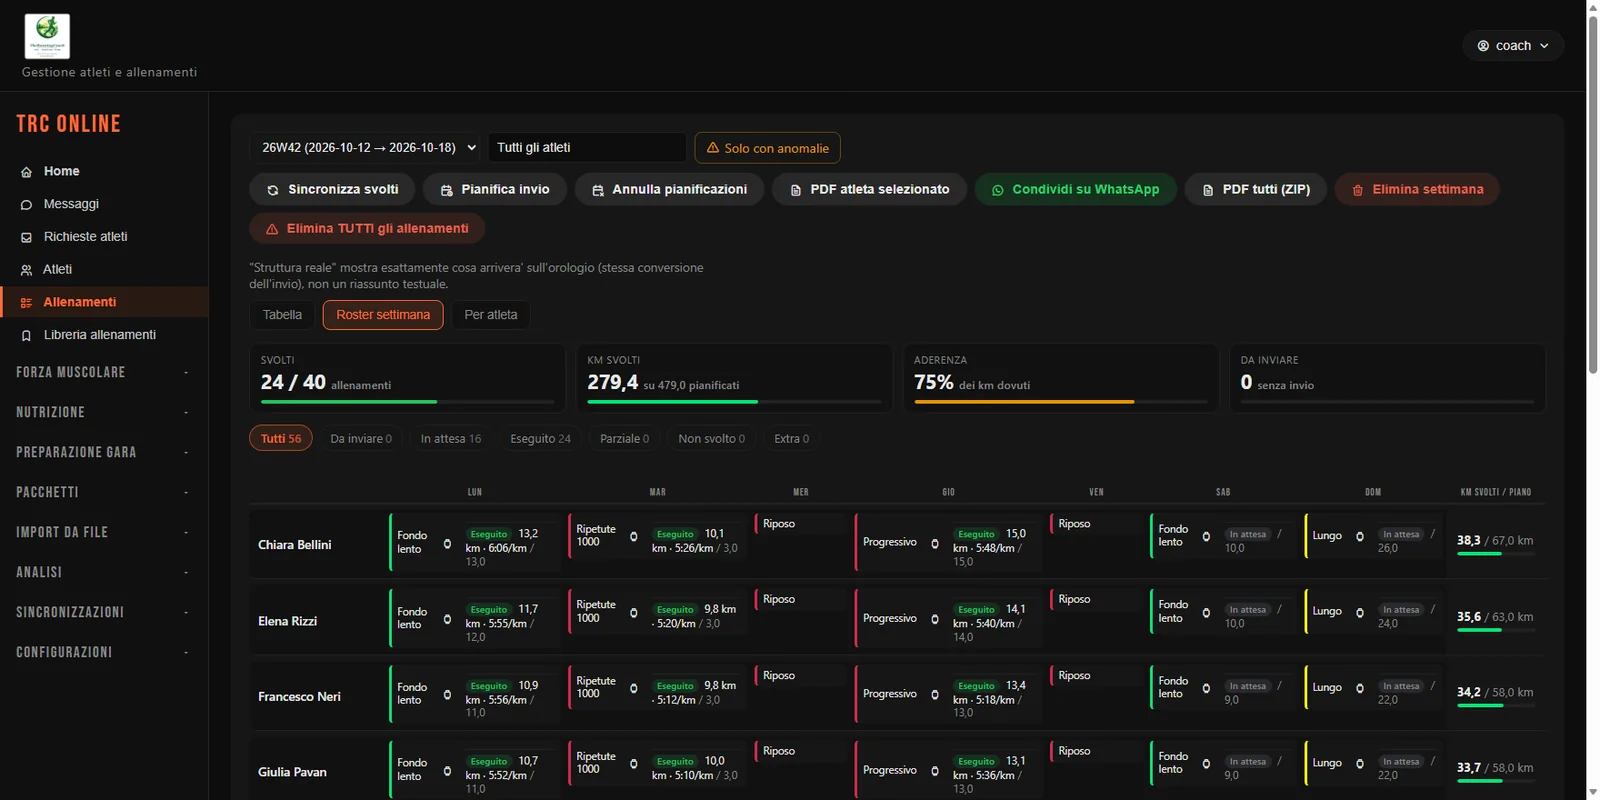Open Allenamenti in the sidebar
The height and width of the screenshot is (800, 1600).
pyautogui.click(x=104, y=302)
